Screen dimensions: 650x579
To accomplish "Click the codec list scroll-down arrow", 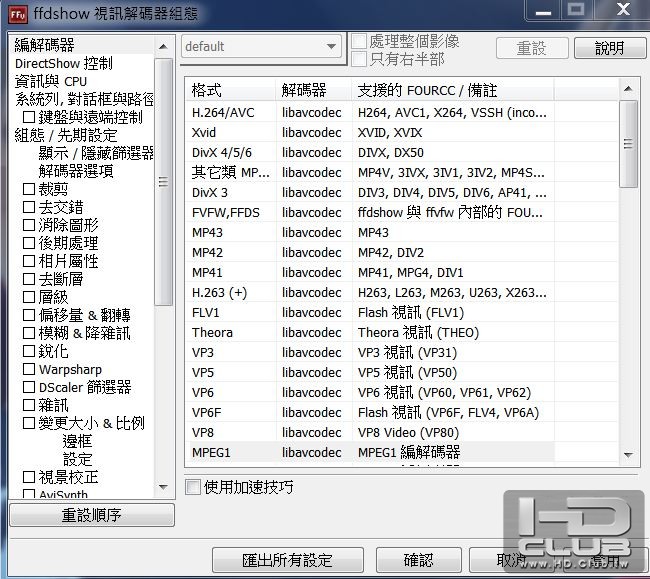I will (x=628, y=455).
